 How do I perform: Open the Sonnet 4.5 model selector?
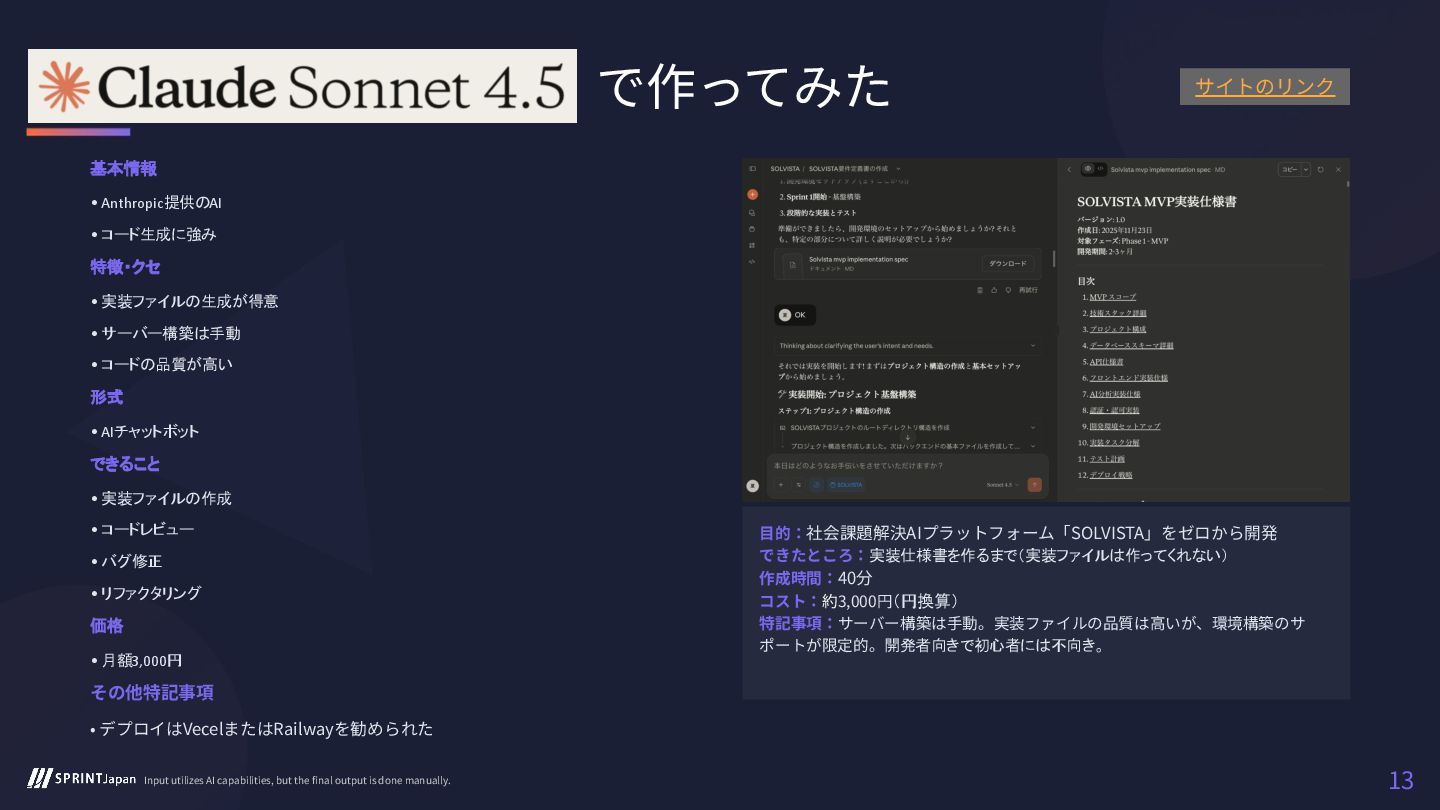coord(1002,484)
